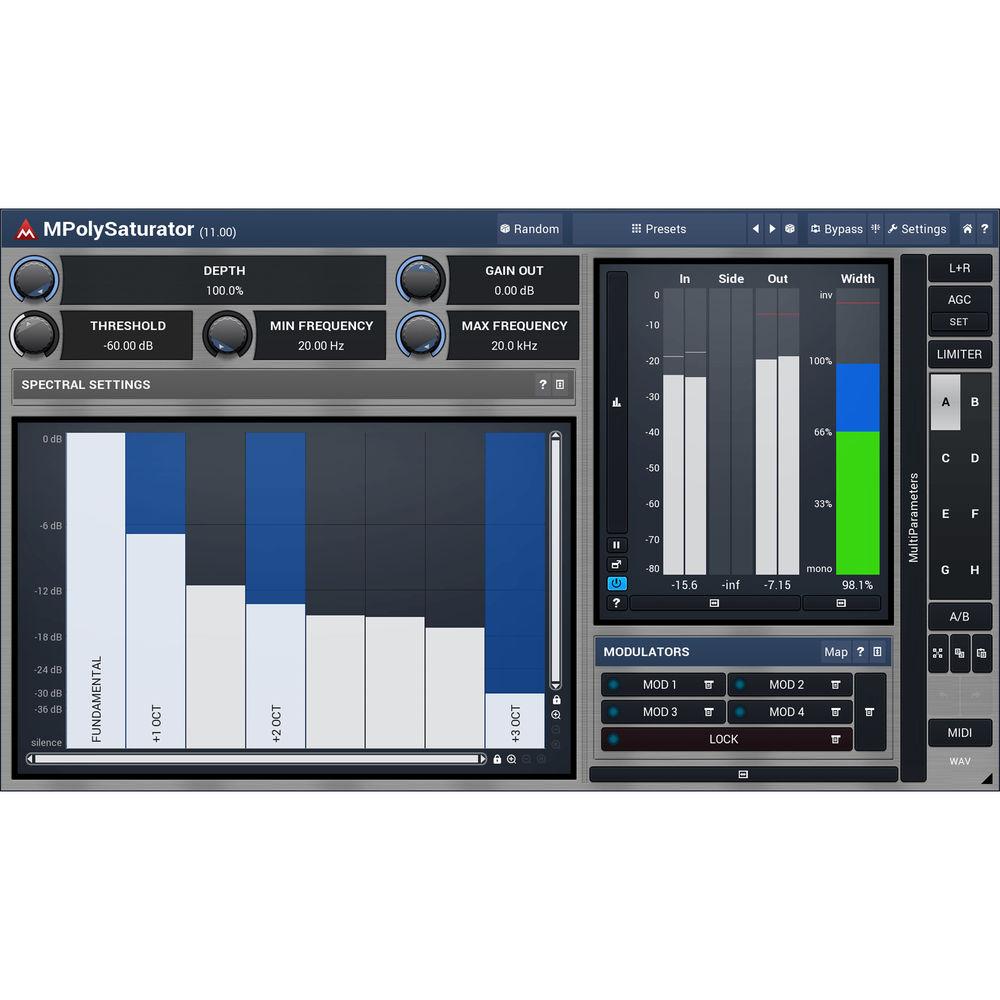Toggle AGC automatic gain control
The height and width of the screenshot is (1000, 1000).
click(x=959, y=299)
